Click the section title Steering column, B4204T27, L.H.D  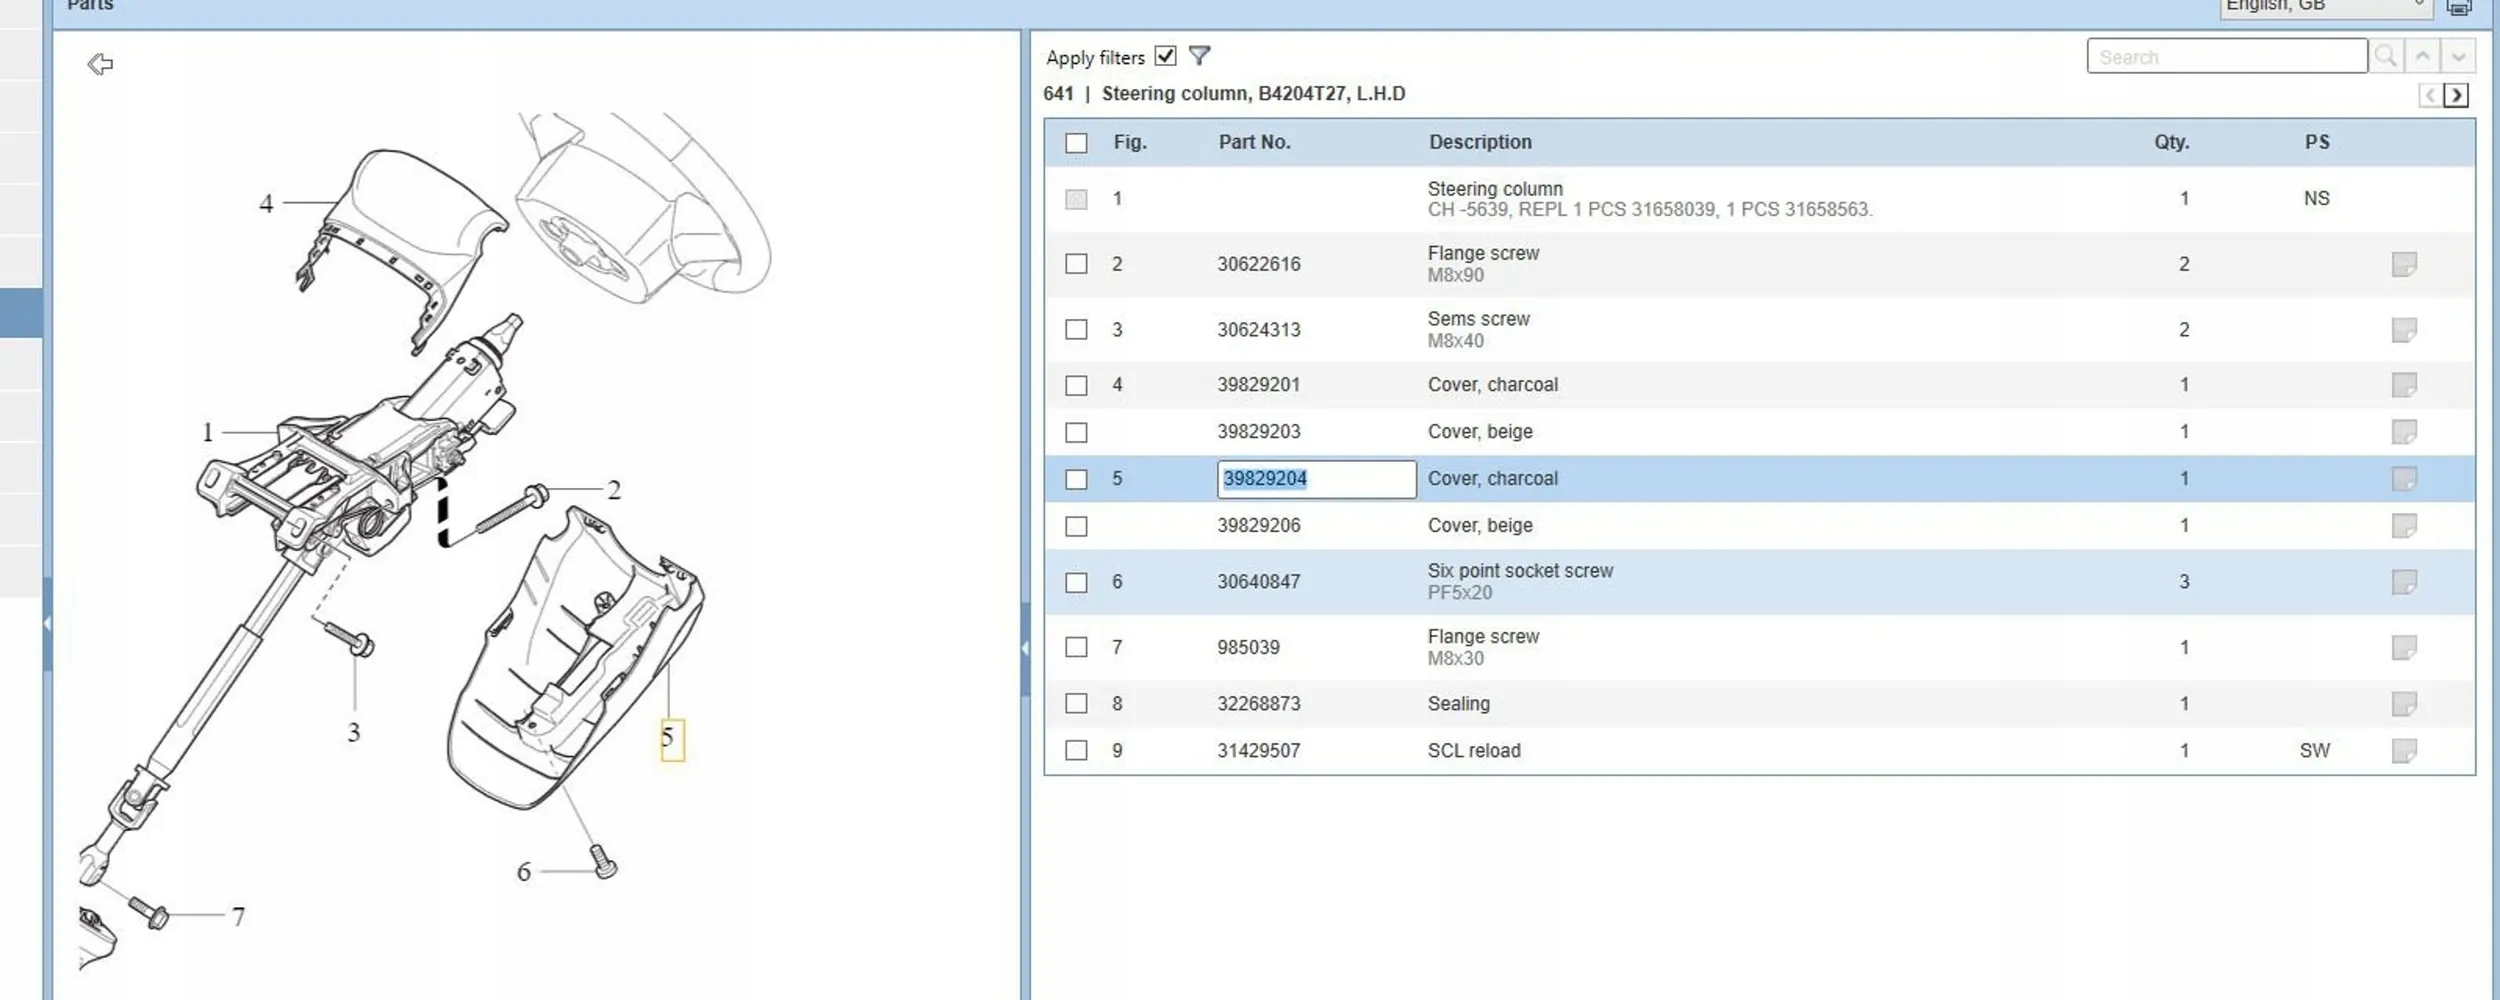pyautogui.click(x=1253, y=94)
